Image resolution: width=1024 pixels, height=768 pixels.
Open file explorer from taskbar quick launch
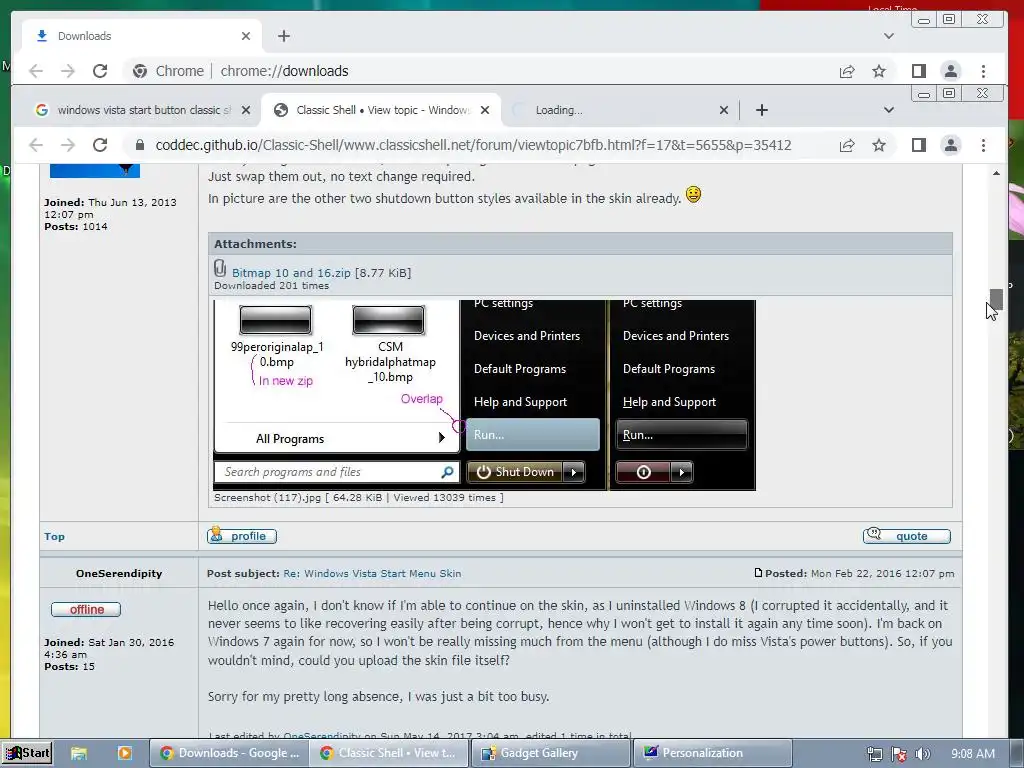coord(78,753)
